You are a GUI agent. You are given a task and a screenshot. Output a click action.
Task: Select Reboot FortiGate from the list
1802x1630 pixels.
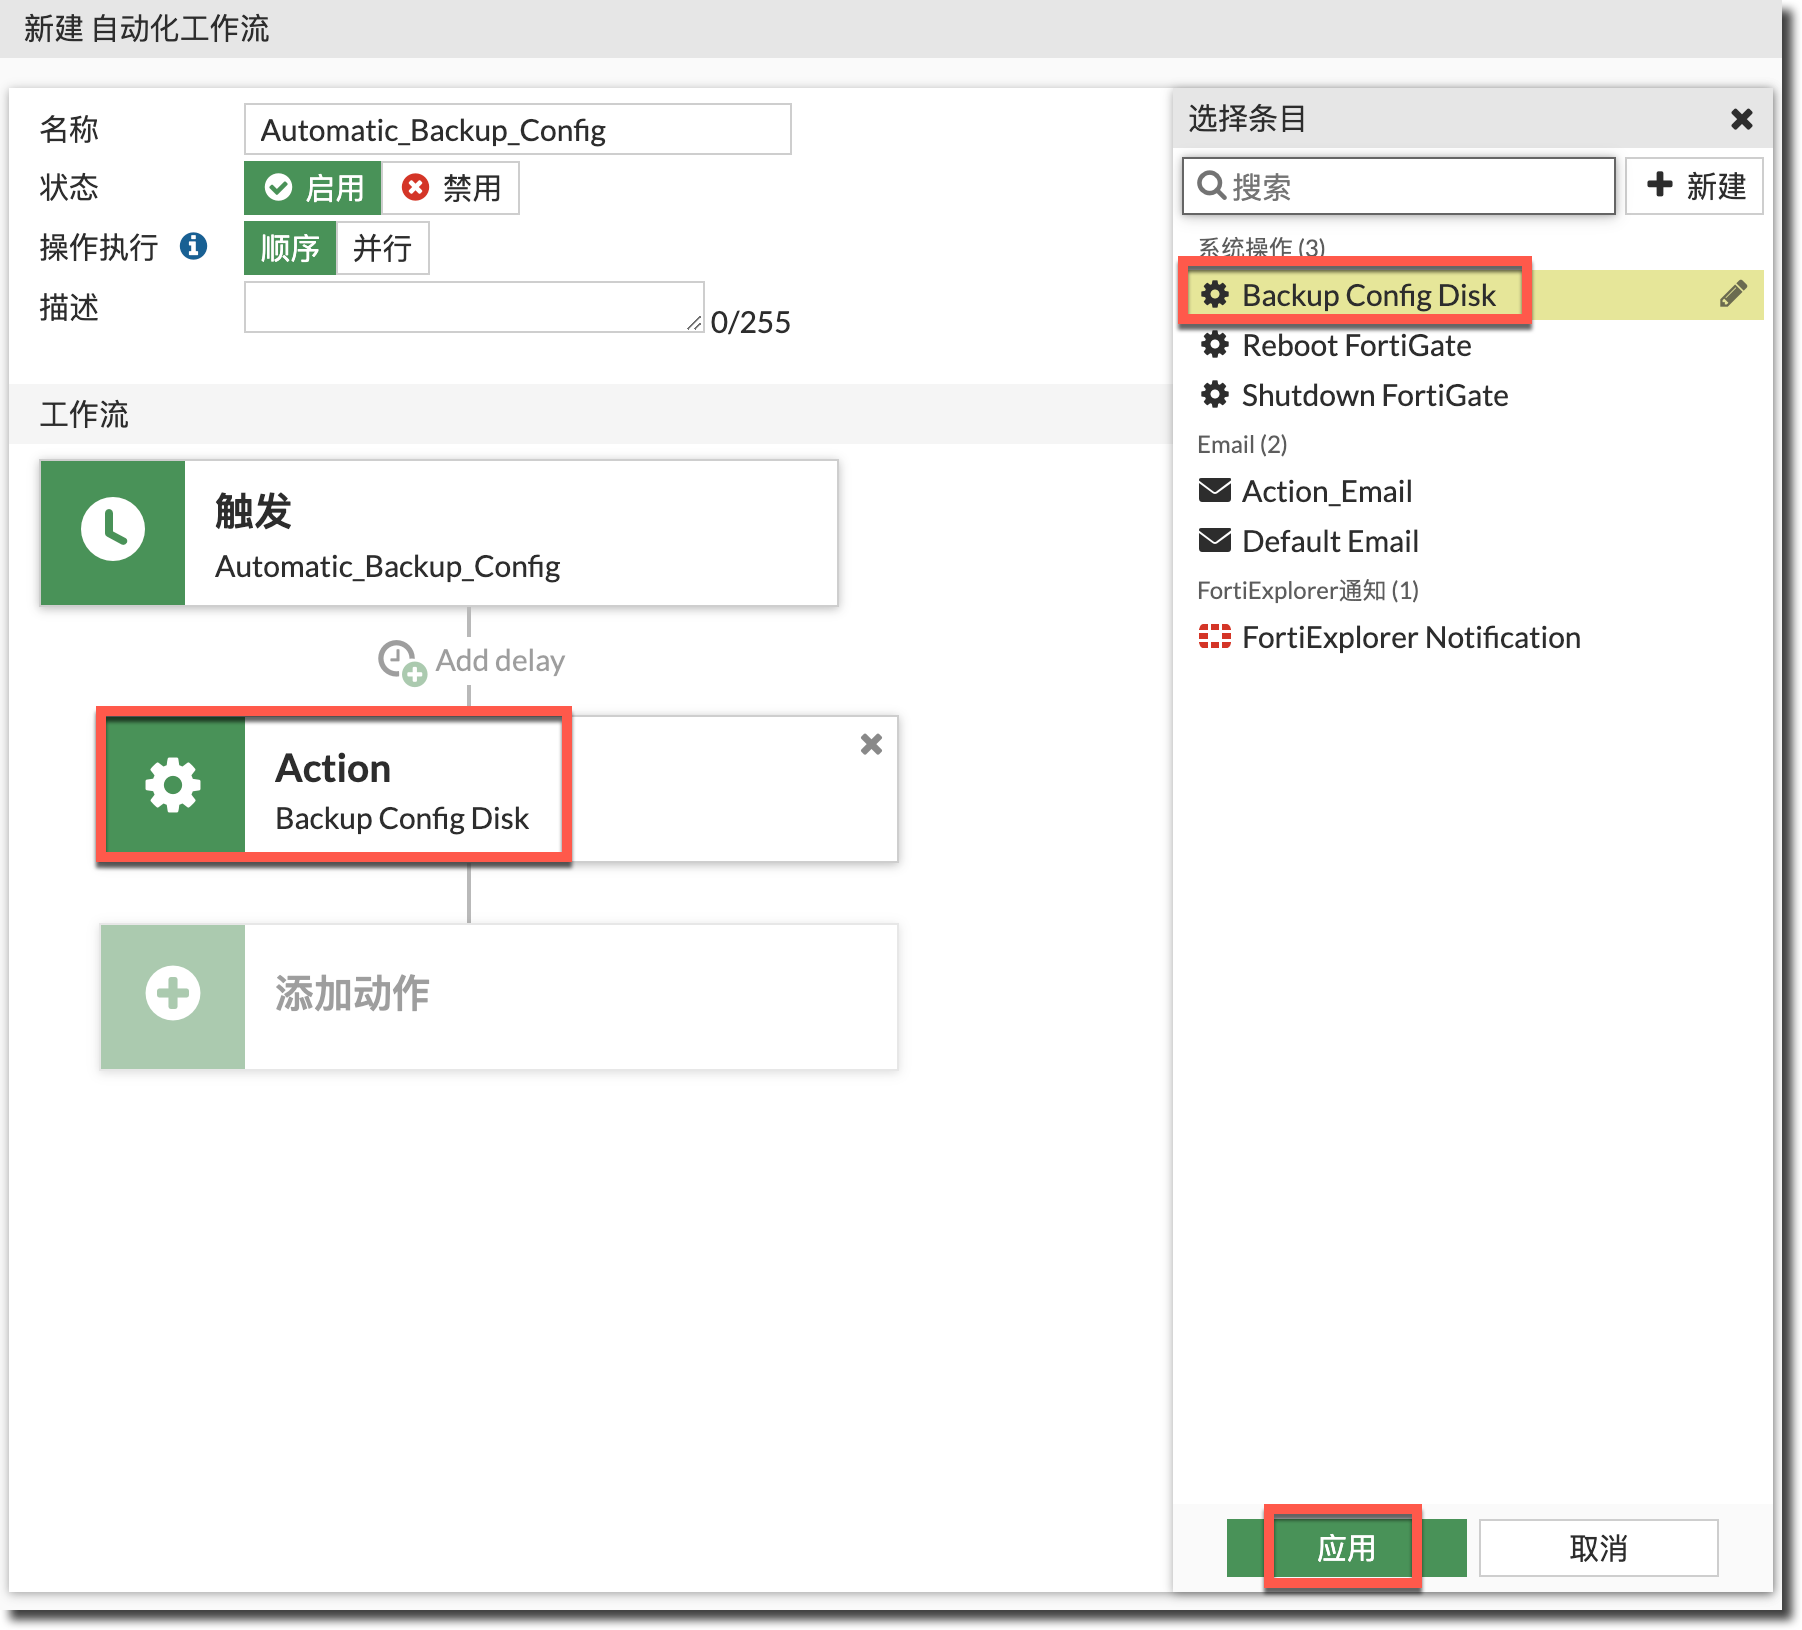[1355, 346]
